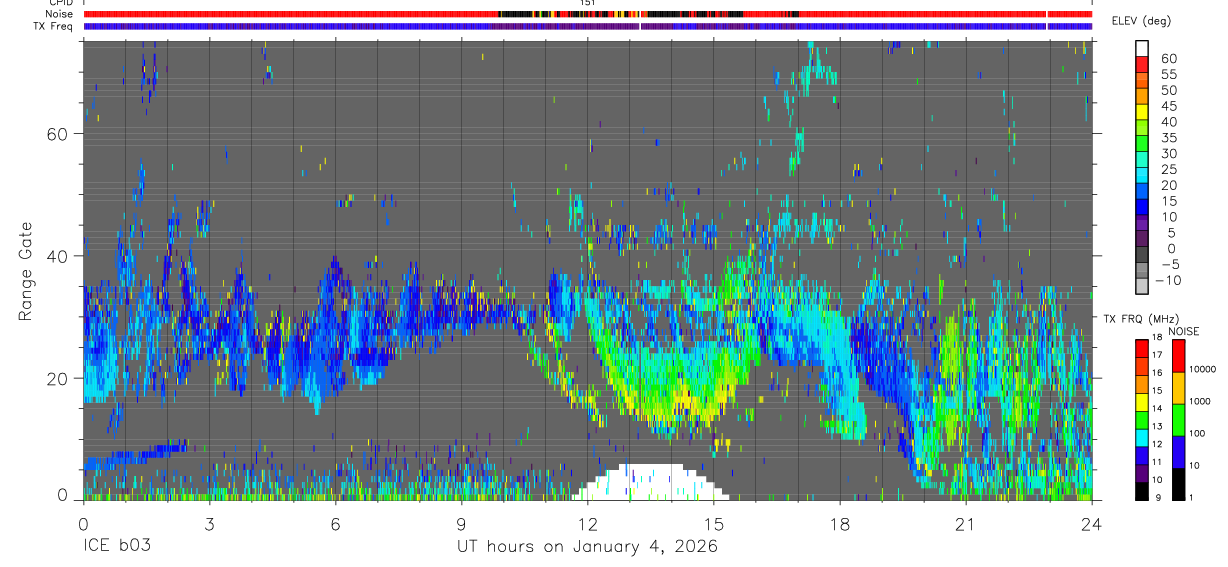This screenshot has height=567, width=1228.
Task: Click the 21 tick on UT hours axis
Action: tap(966, 523)
